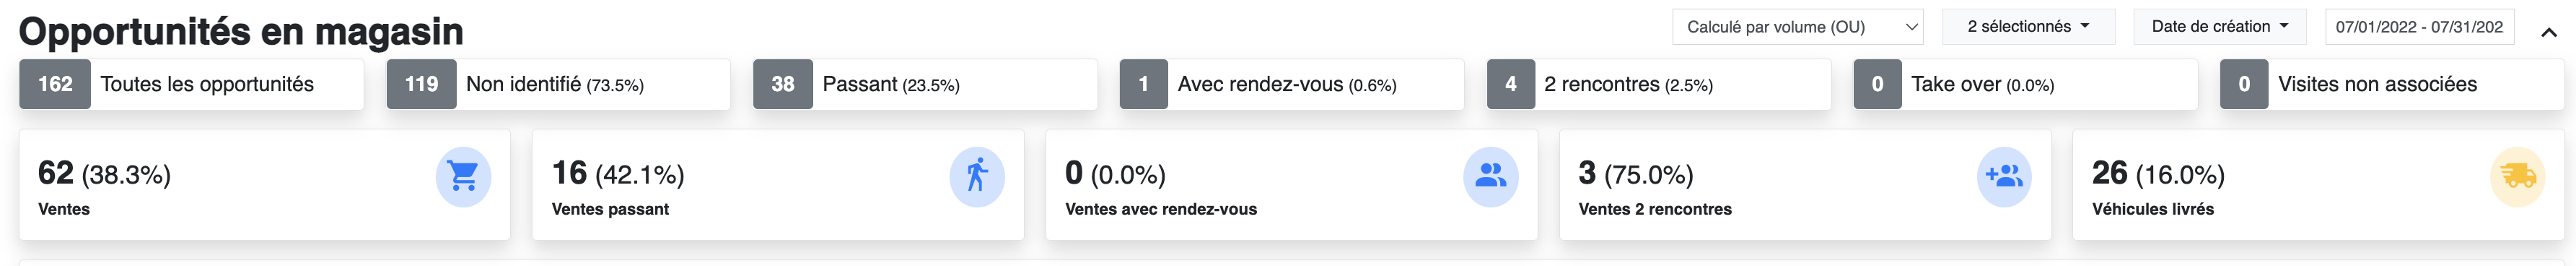The height and width of the screenshot is (266, 2576).
Task: Select the Non identifié filter
Action: coord(558,84)
